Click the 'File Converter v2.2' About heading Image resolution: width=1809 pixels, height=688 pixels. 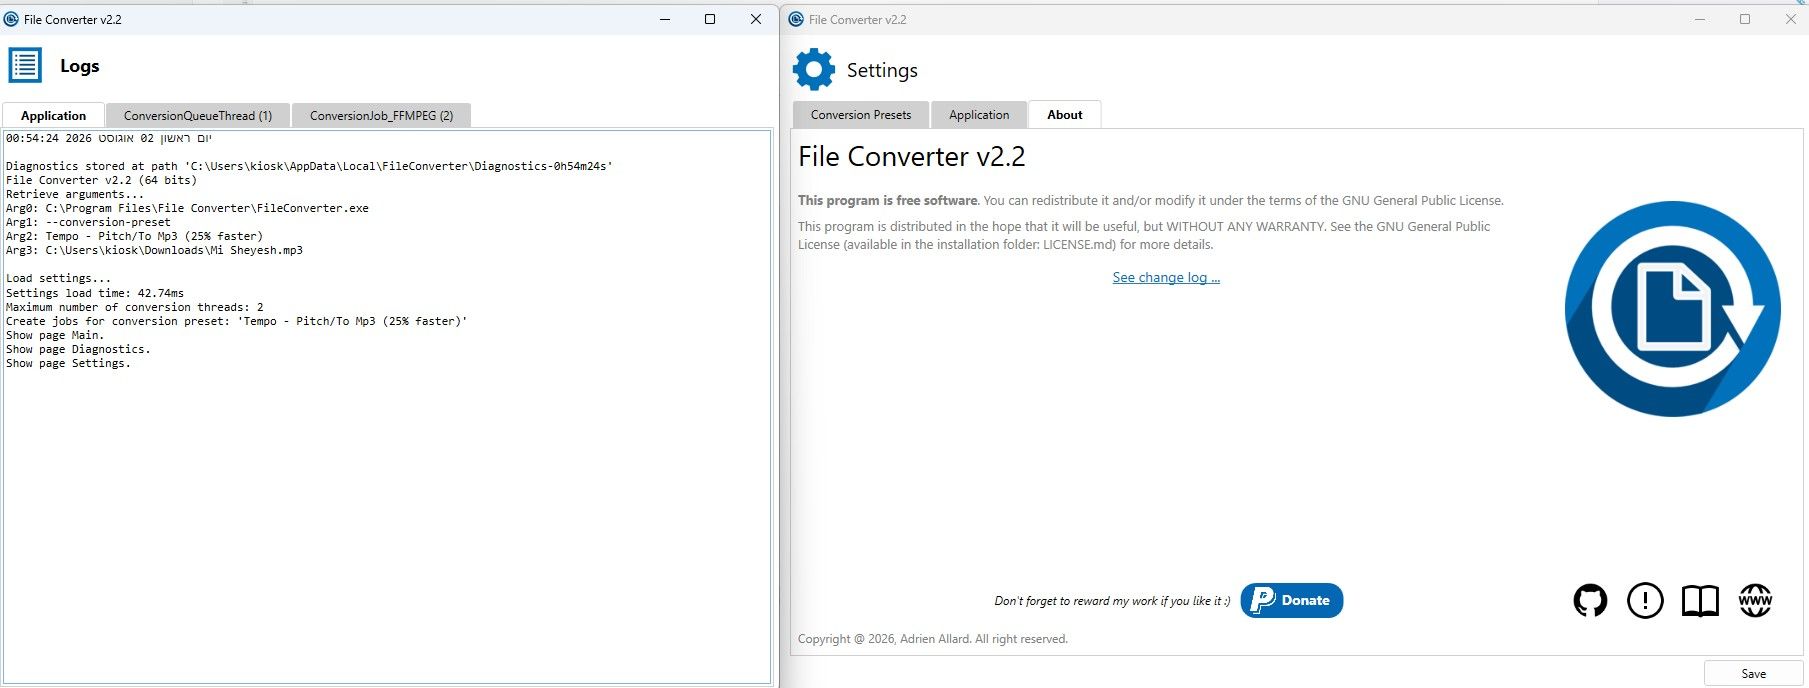pyautogui.click(x=912, y=156)
